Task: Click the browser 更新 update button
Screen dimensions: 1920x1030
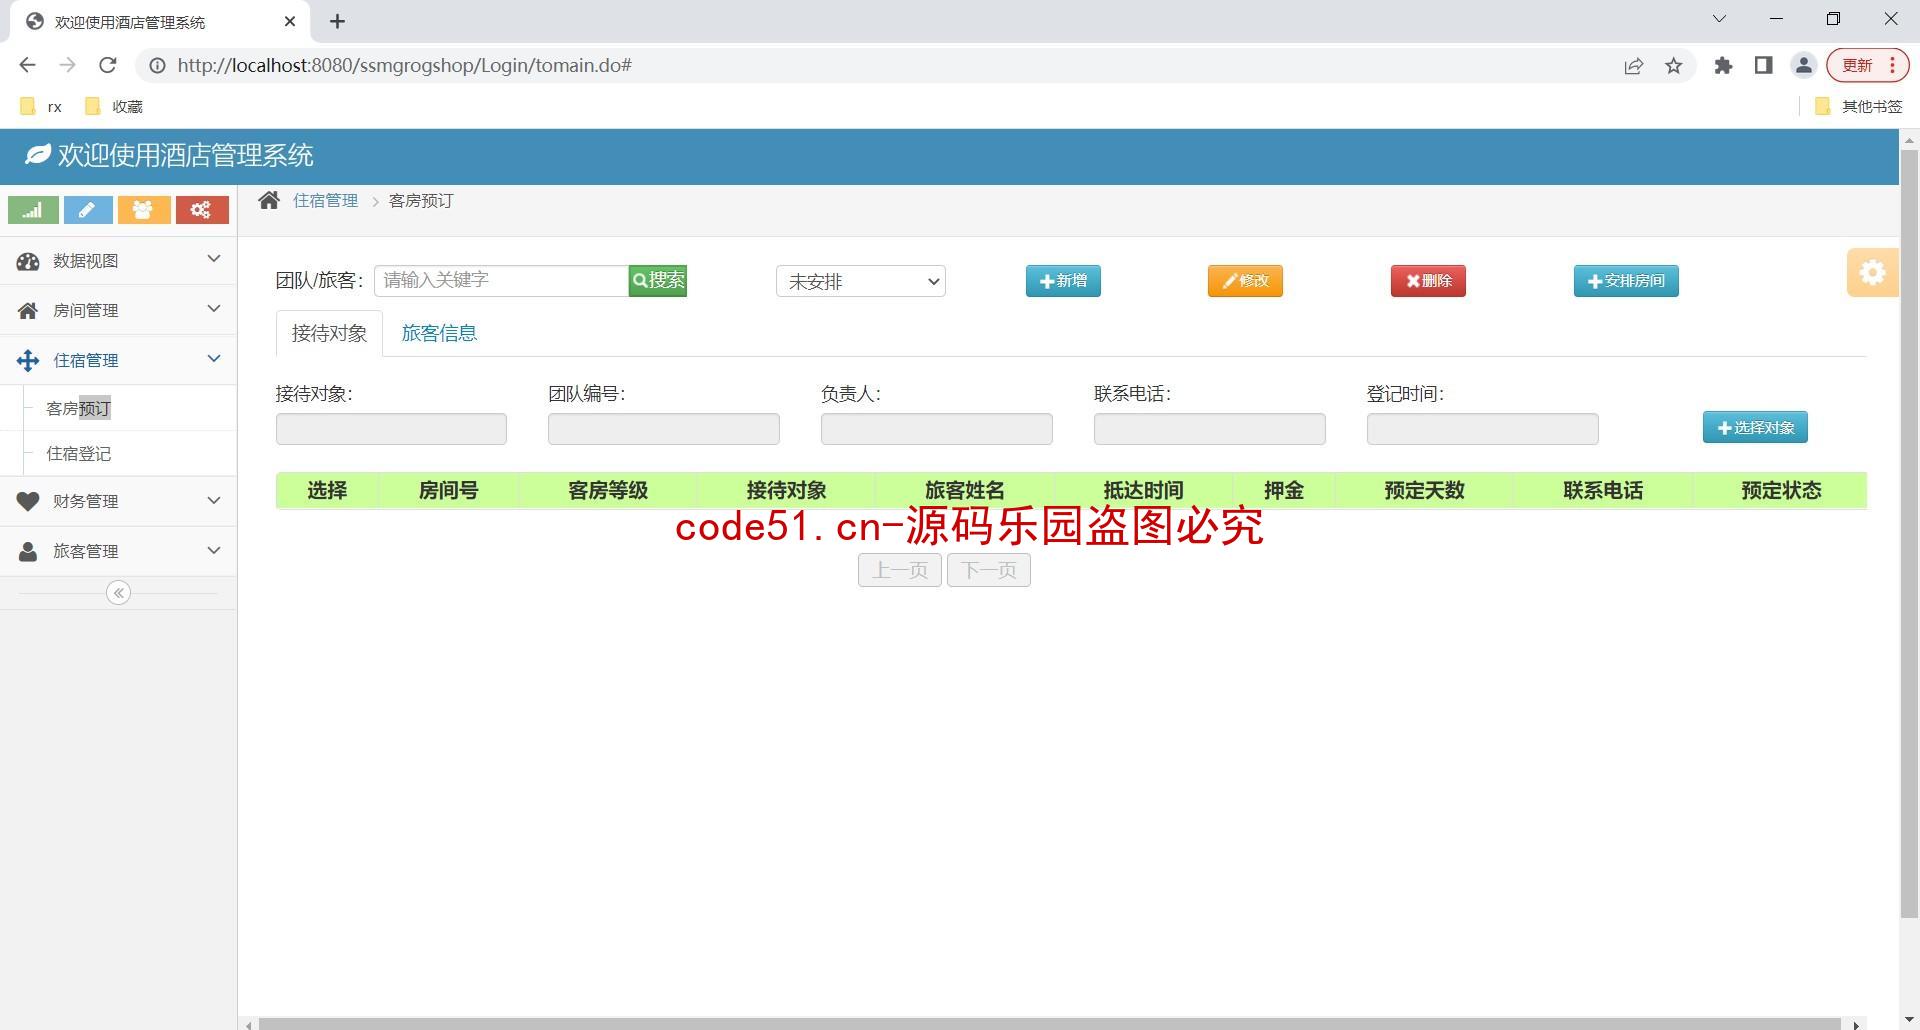Action: coord(1868,65)
